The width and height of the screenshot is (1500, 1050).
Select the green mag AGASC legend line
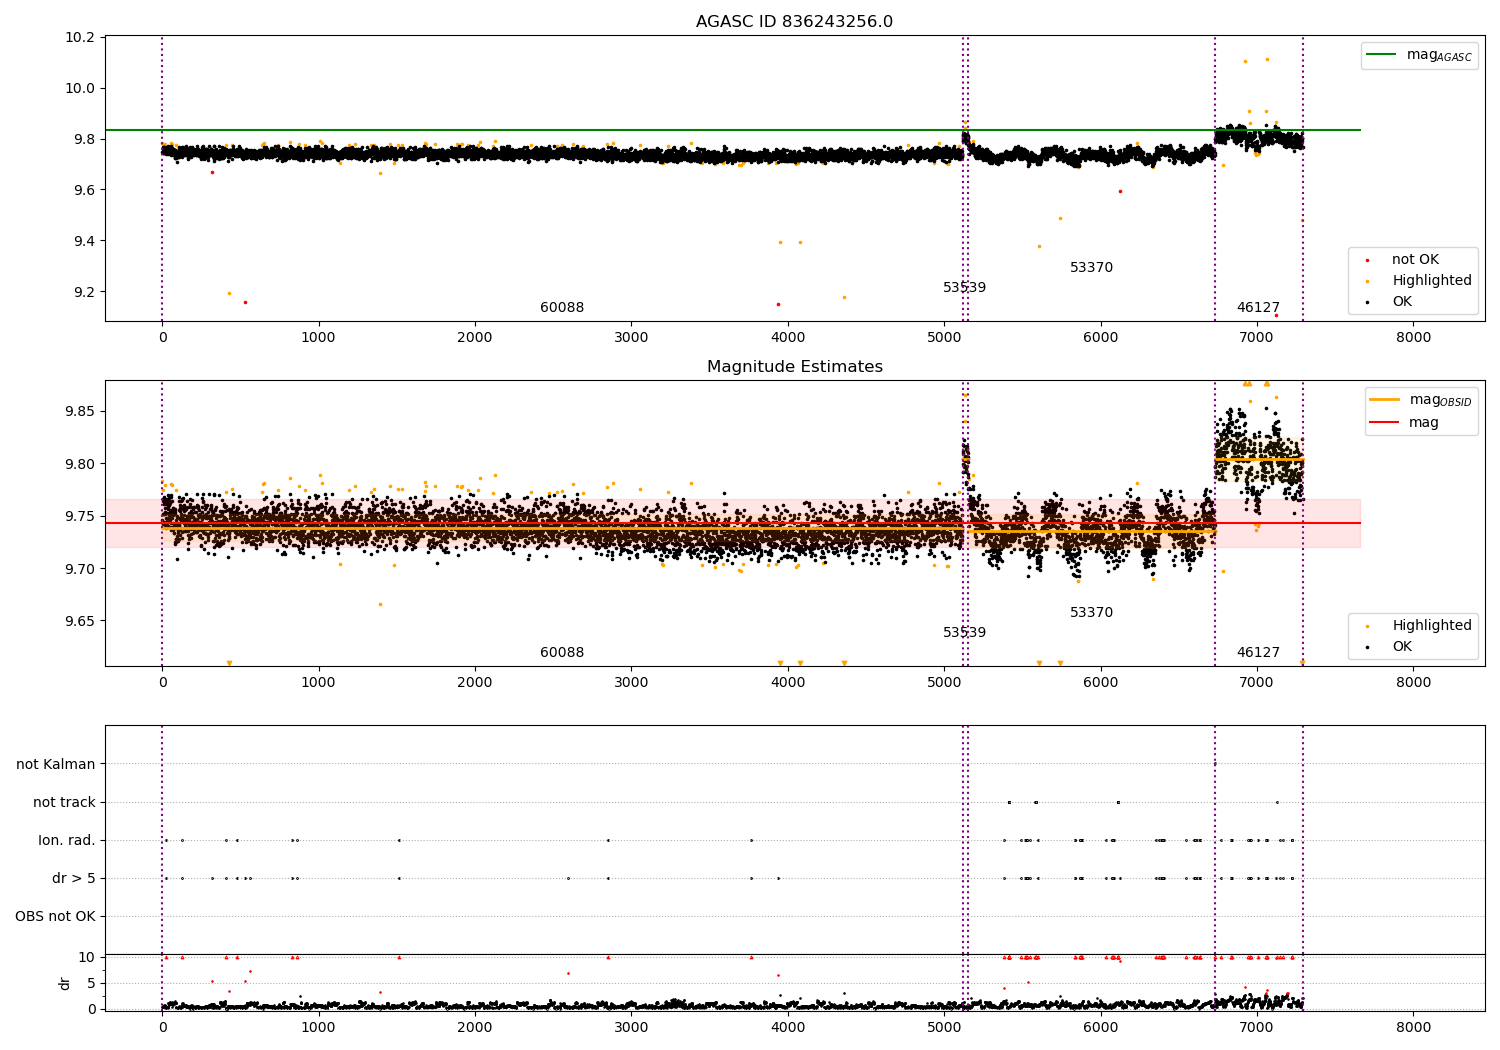pyautogui.click(x=1383, y=55)
